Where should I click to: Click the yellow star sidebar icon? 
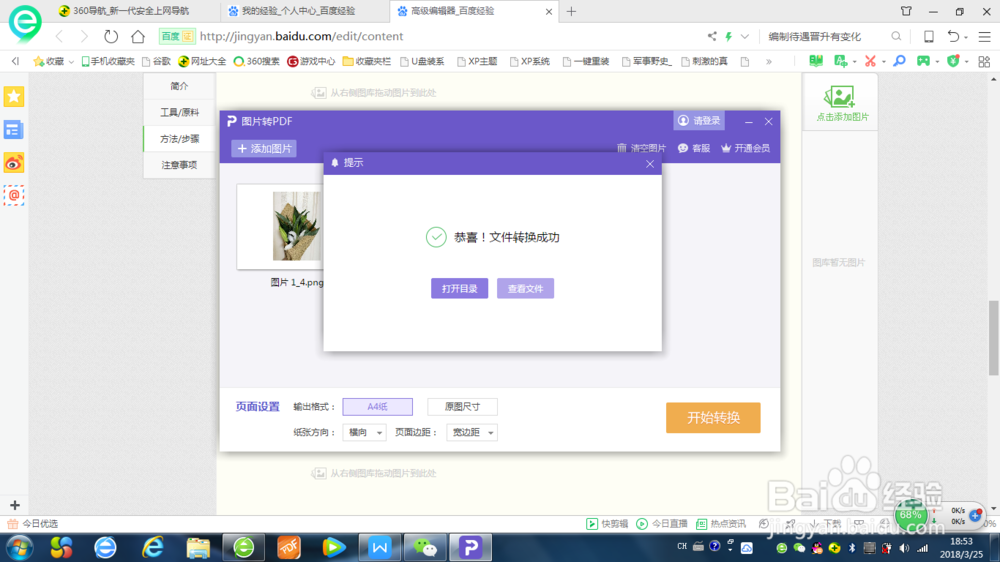[x=13, y=97]
